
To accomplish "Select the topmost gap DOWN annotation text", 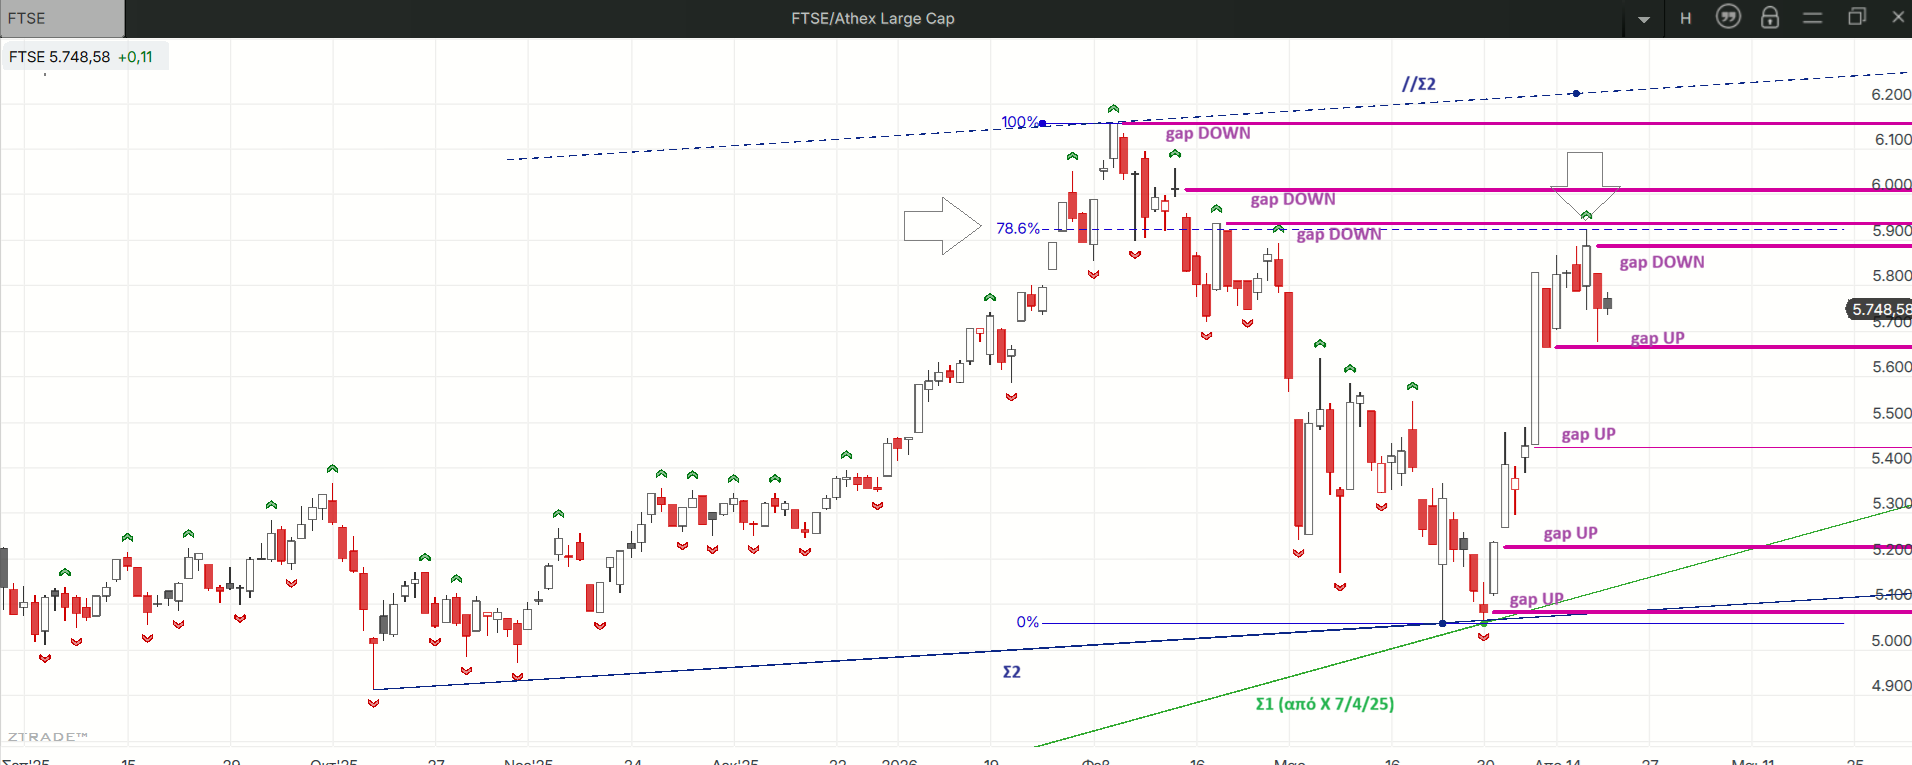I will point(1207,134).
